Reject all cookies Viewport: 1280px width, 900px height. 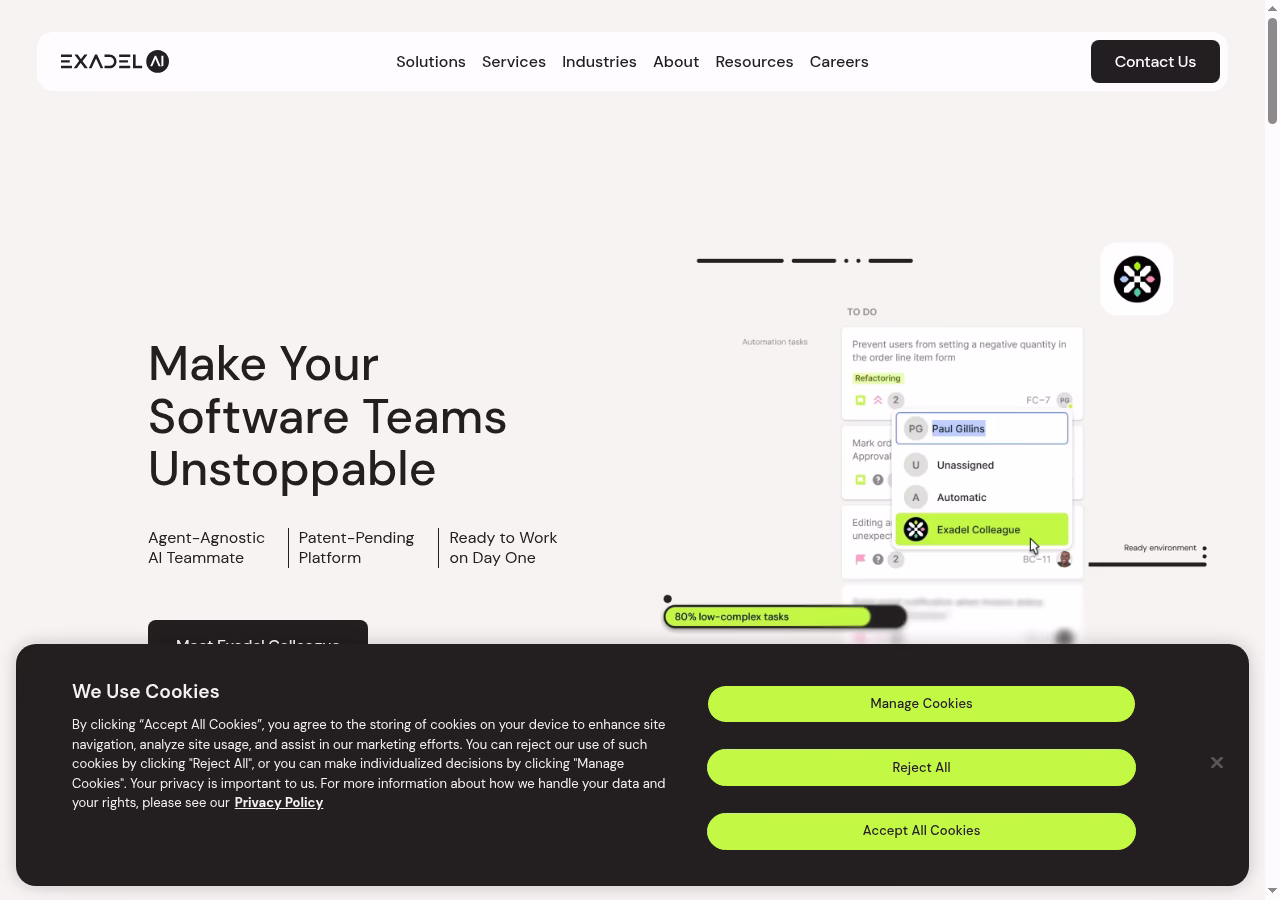pyautogui.click(x=921, y=767)
